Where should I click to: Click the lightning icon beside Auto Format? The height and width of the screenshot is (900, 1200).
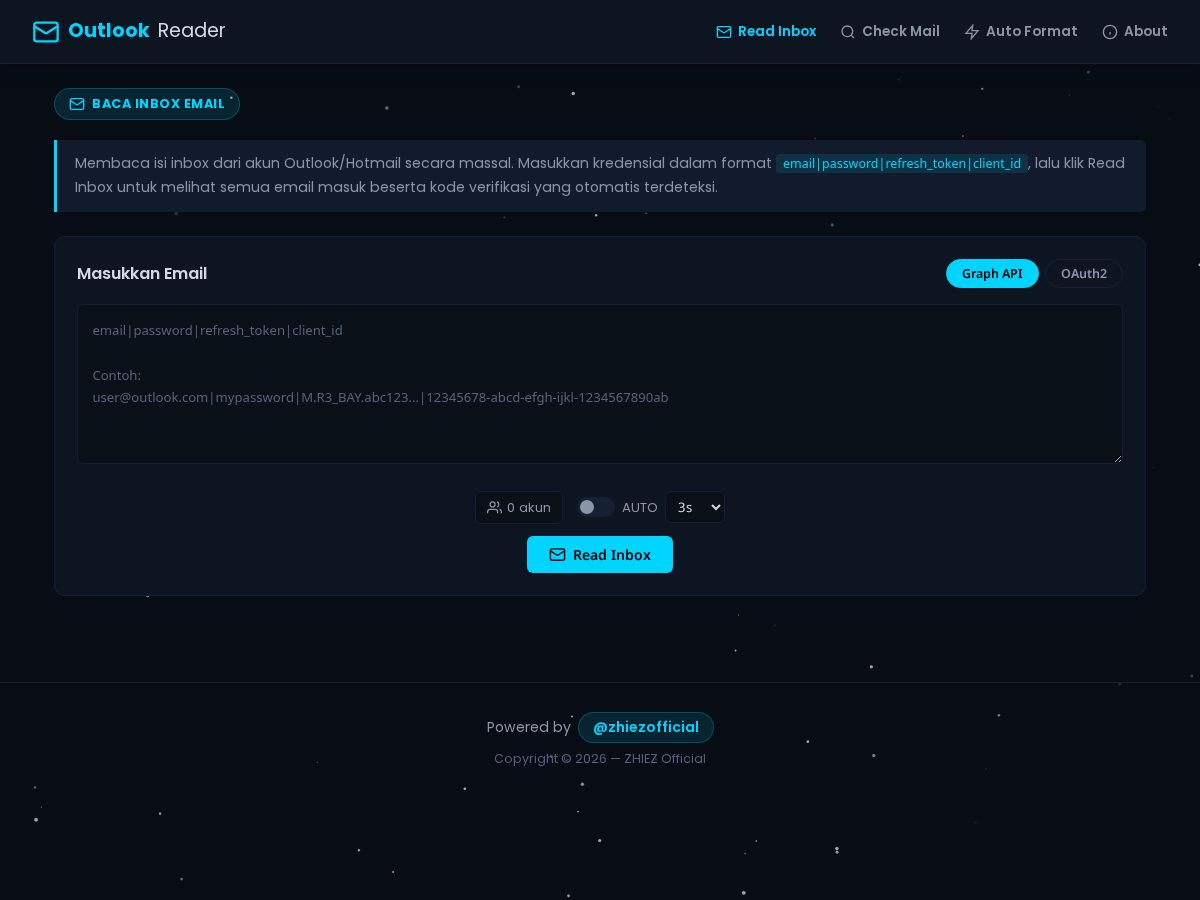point(972,32)
